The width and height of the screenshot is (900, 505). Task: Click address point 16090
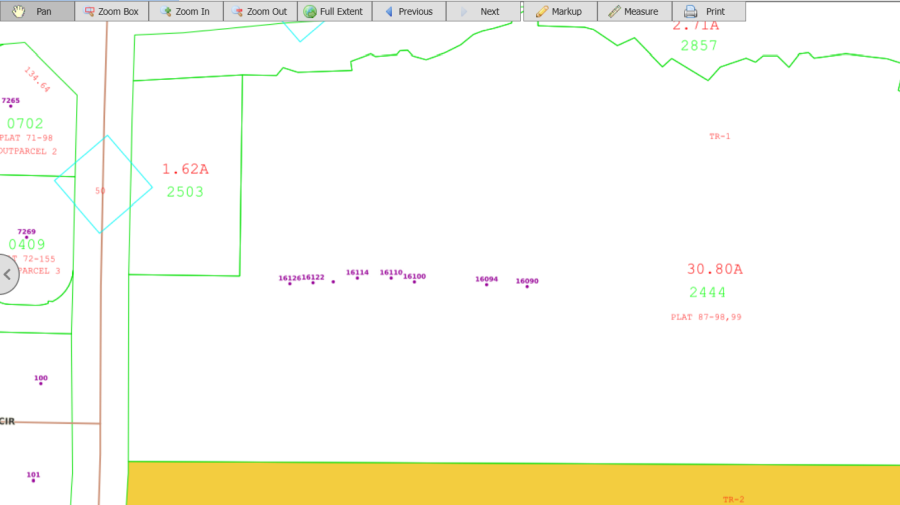pyautogui.click(x=527, y=286)
